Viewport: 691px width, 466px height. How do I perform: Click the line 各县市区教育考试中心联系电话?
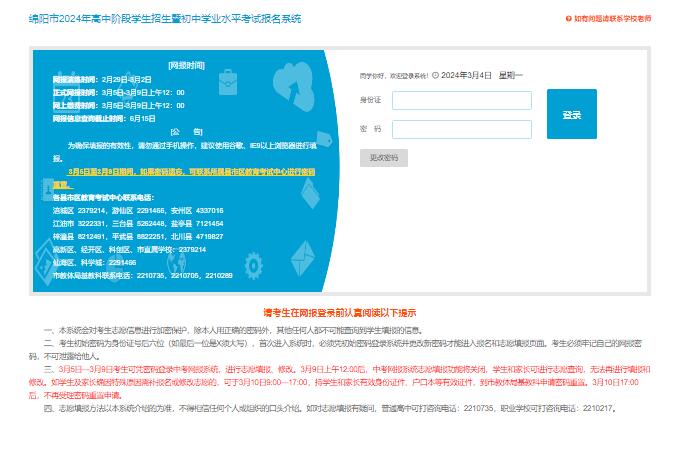click(104, 197)
